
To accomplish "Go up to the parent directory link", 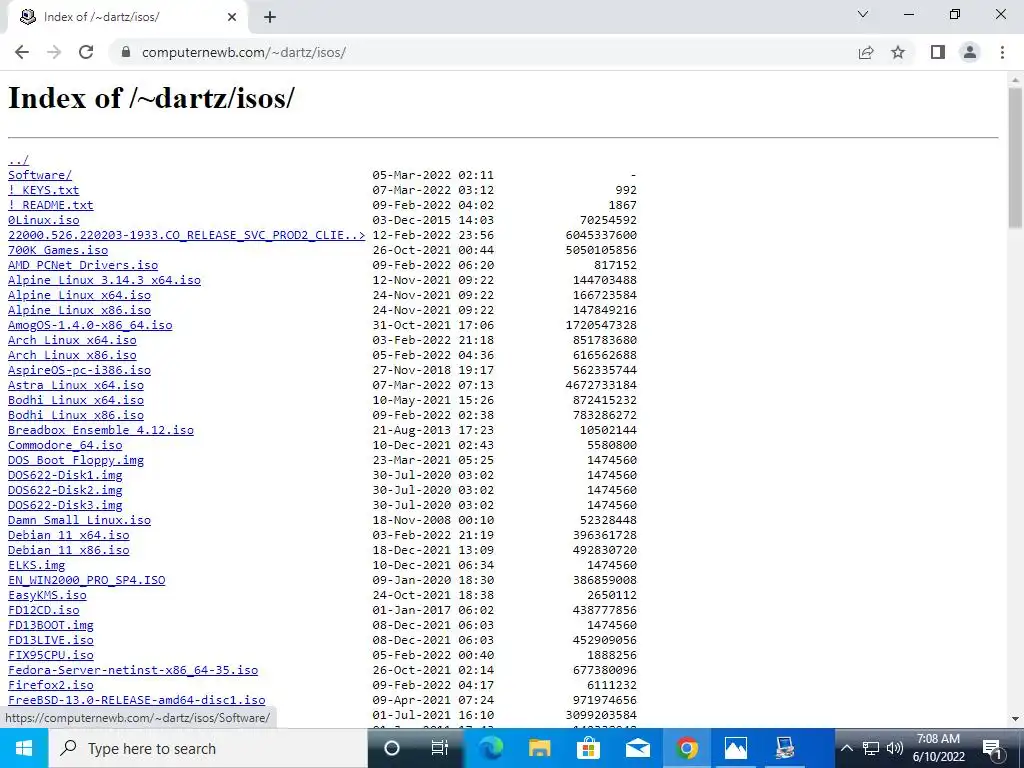I will (18, 160).
